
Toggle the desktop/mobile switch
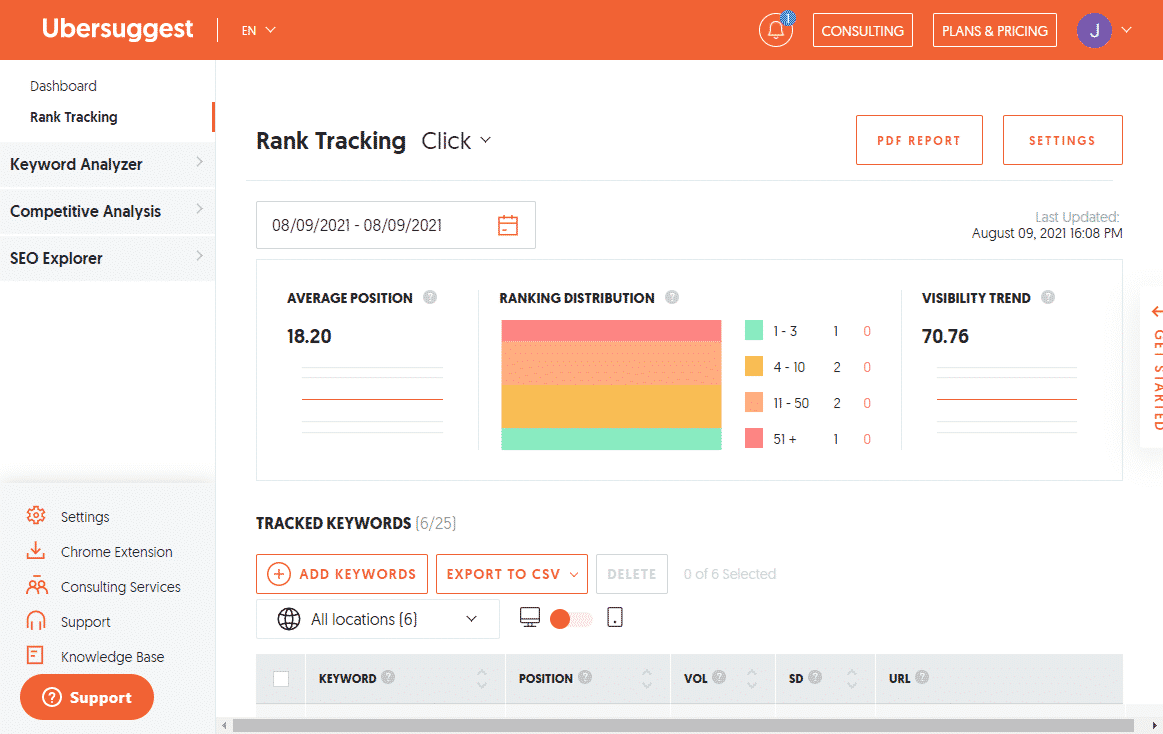coord(571,619)
